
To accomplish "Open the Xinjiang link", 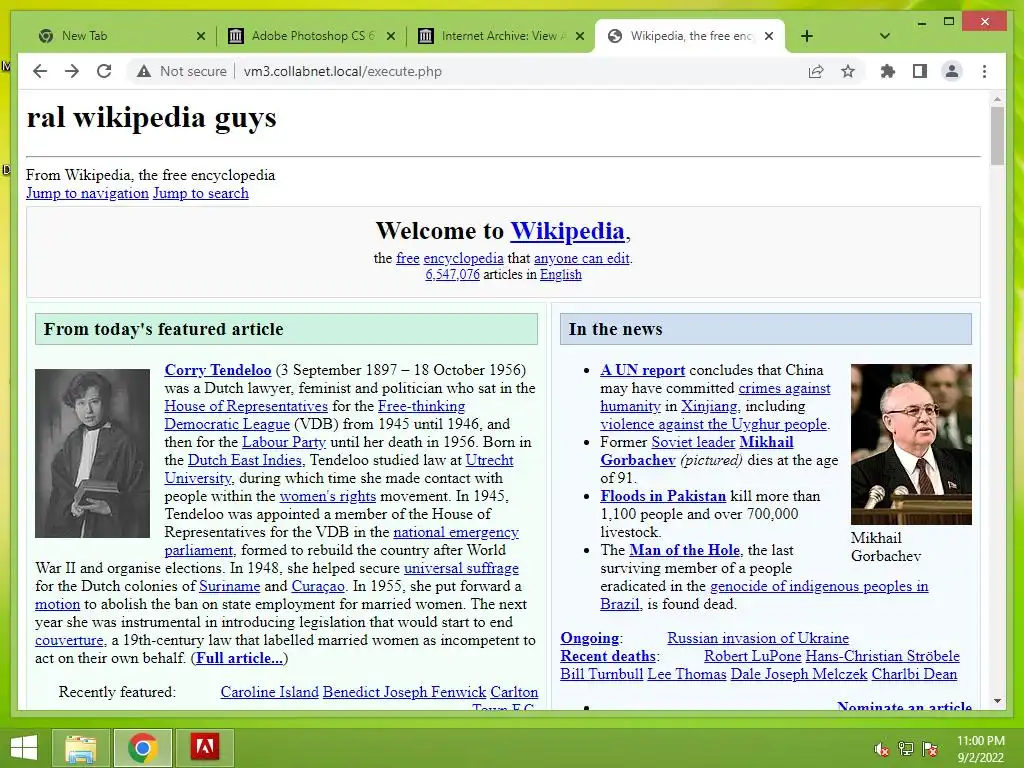I will (709, 406).
